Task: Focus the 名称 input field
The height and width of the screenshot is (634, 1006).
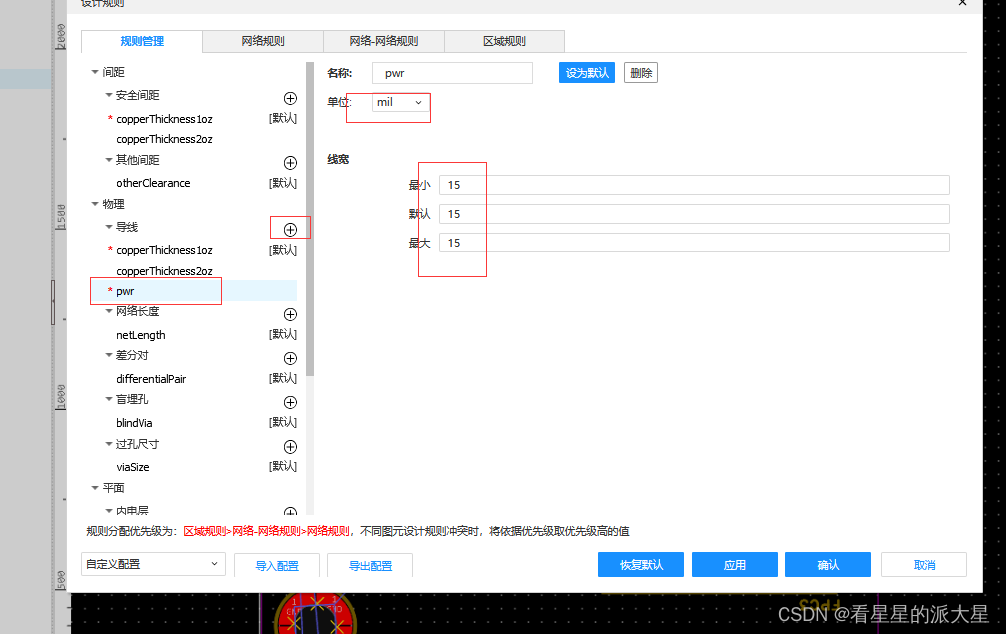Action: [452, 73]
